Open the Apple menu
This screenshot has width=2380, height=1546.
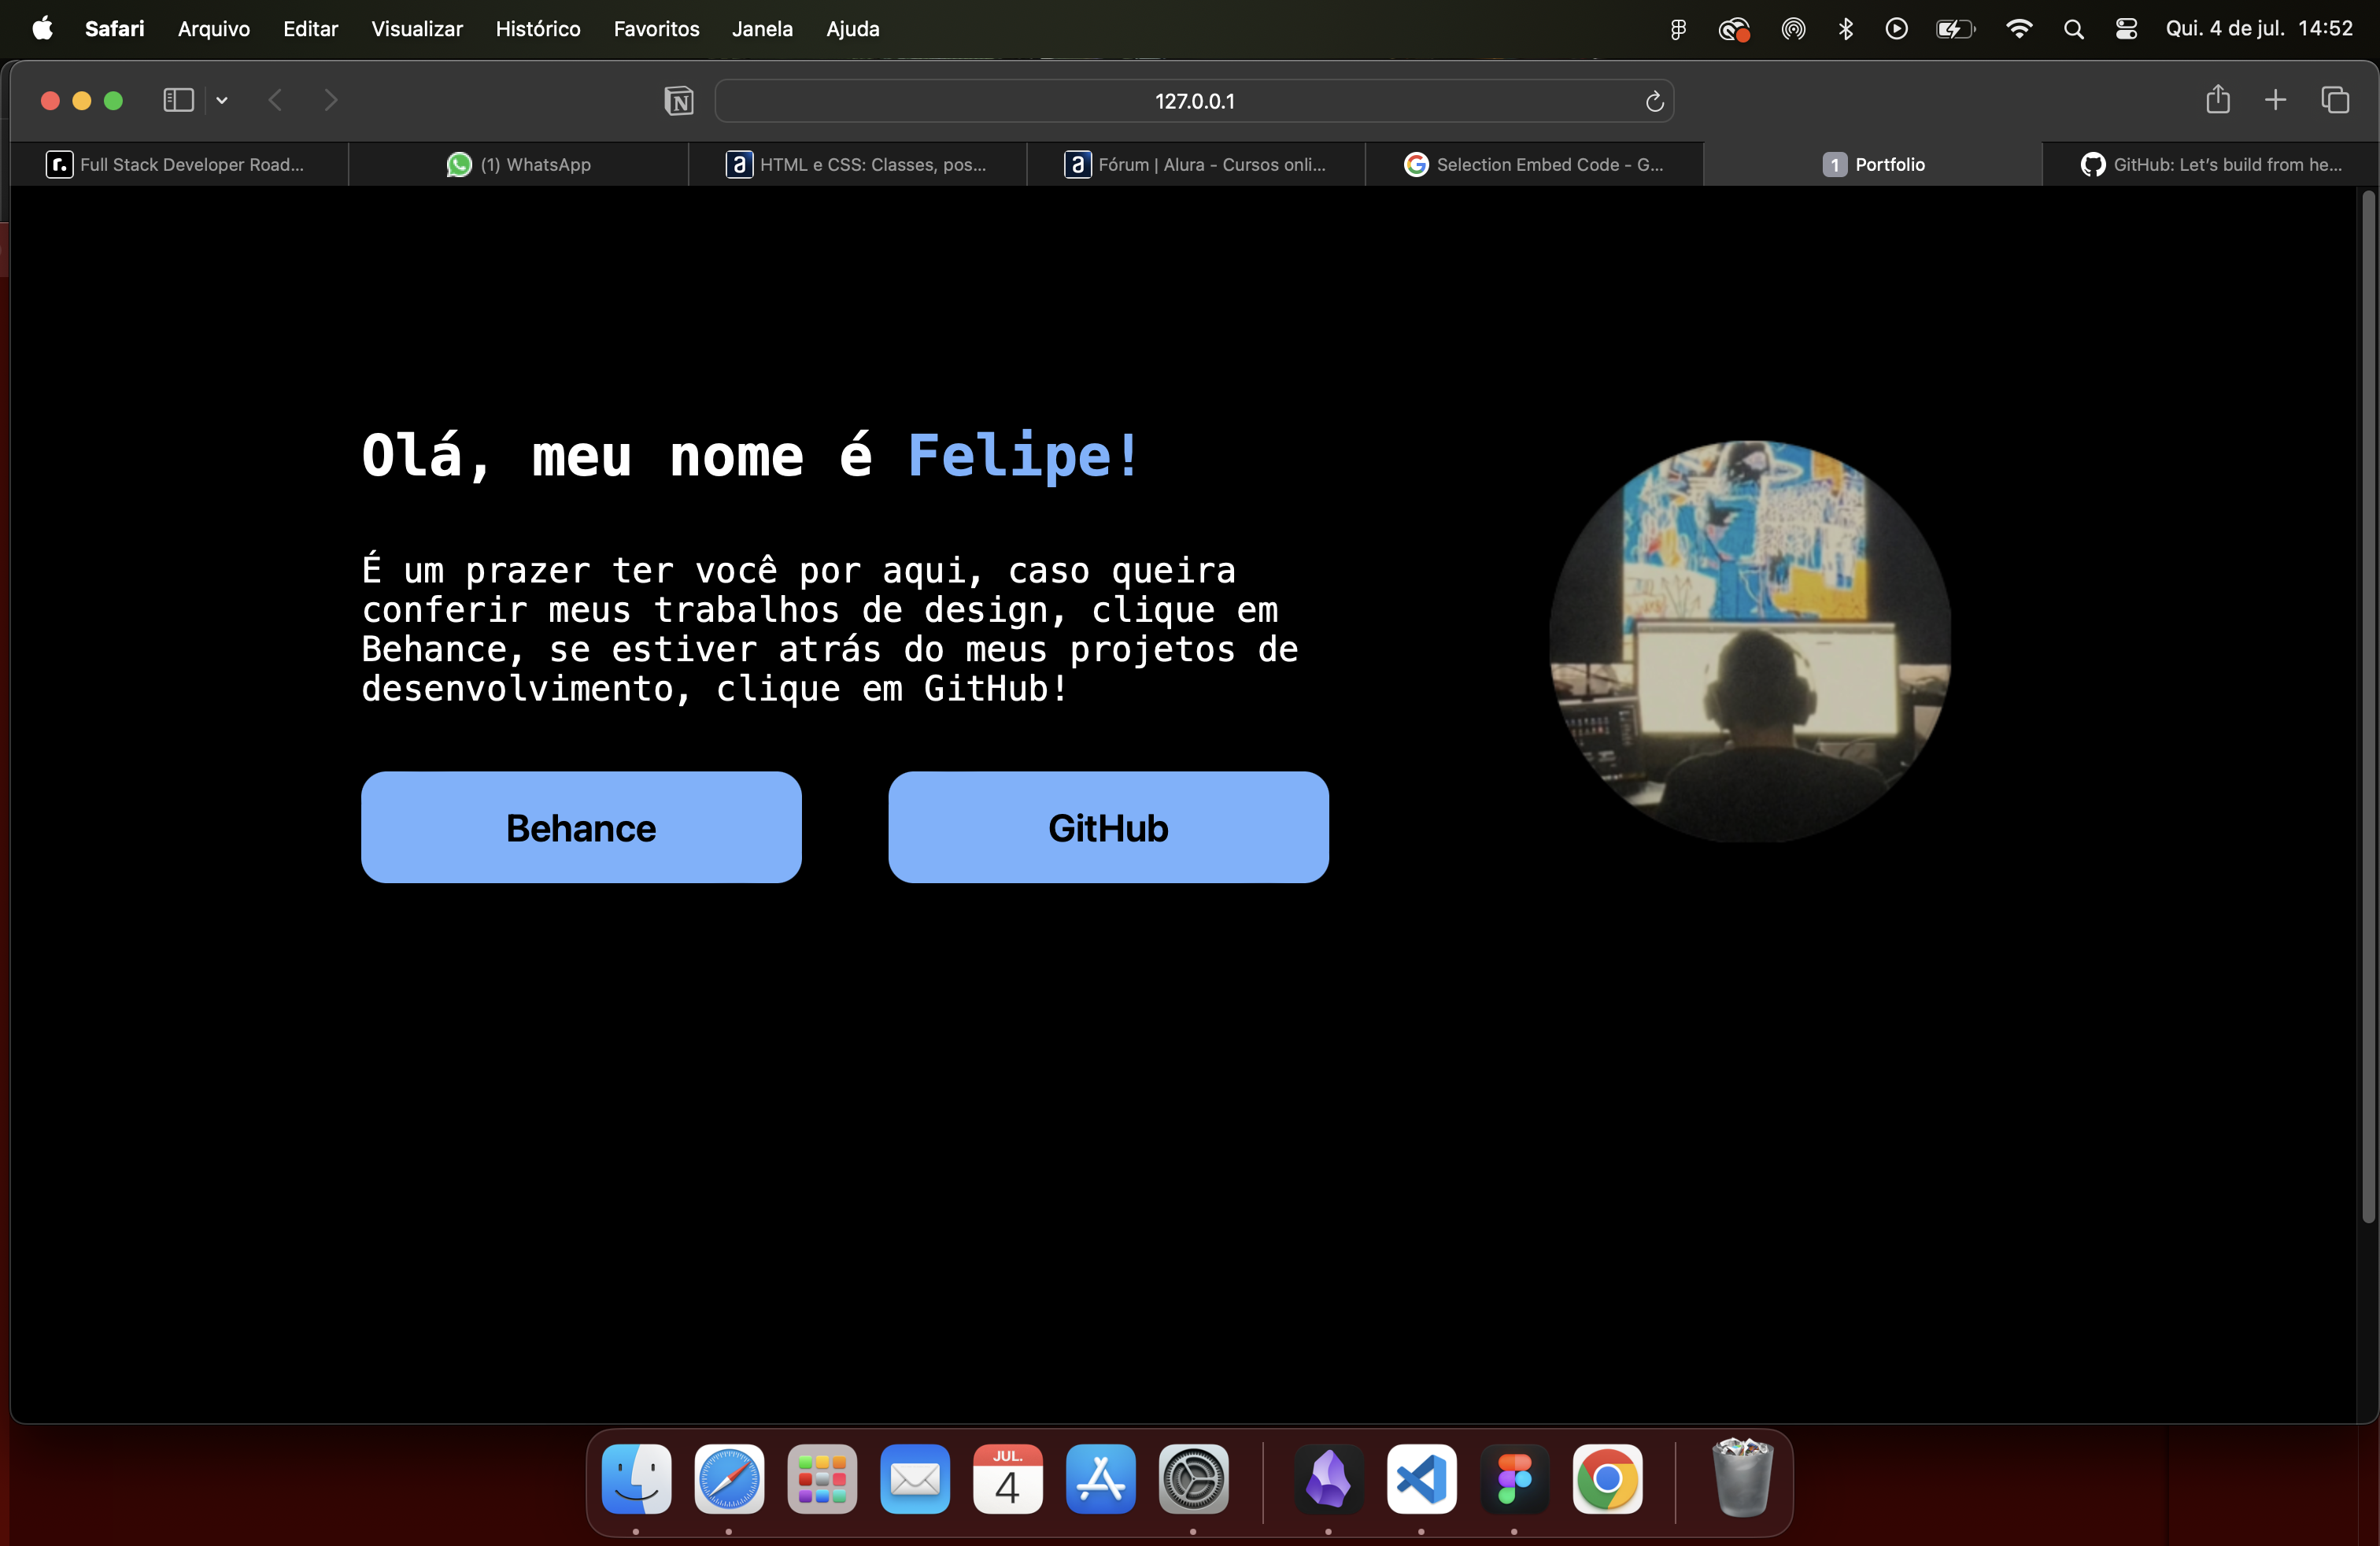point(42,28)
